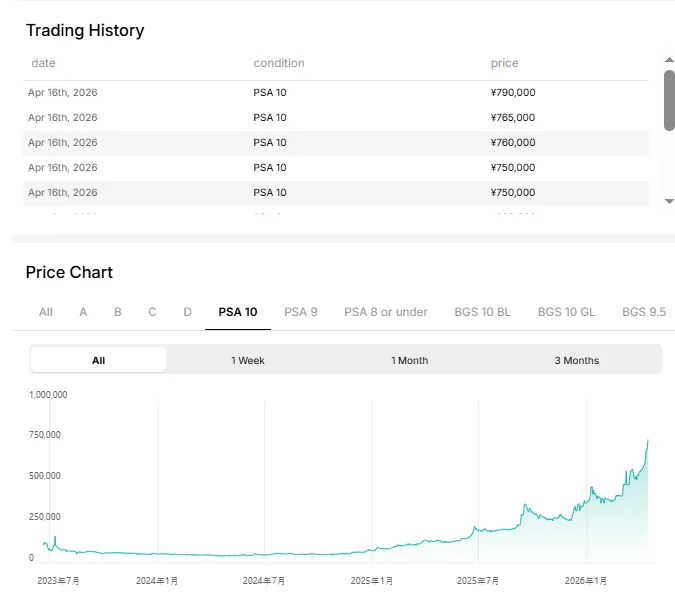675x614 pixels.
Task: Click the date column header
Action: pos(44,63)
